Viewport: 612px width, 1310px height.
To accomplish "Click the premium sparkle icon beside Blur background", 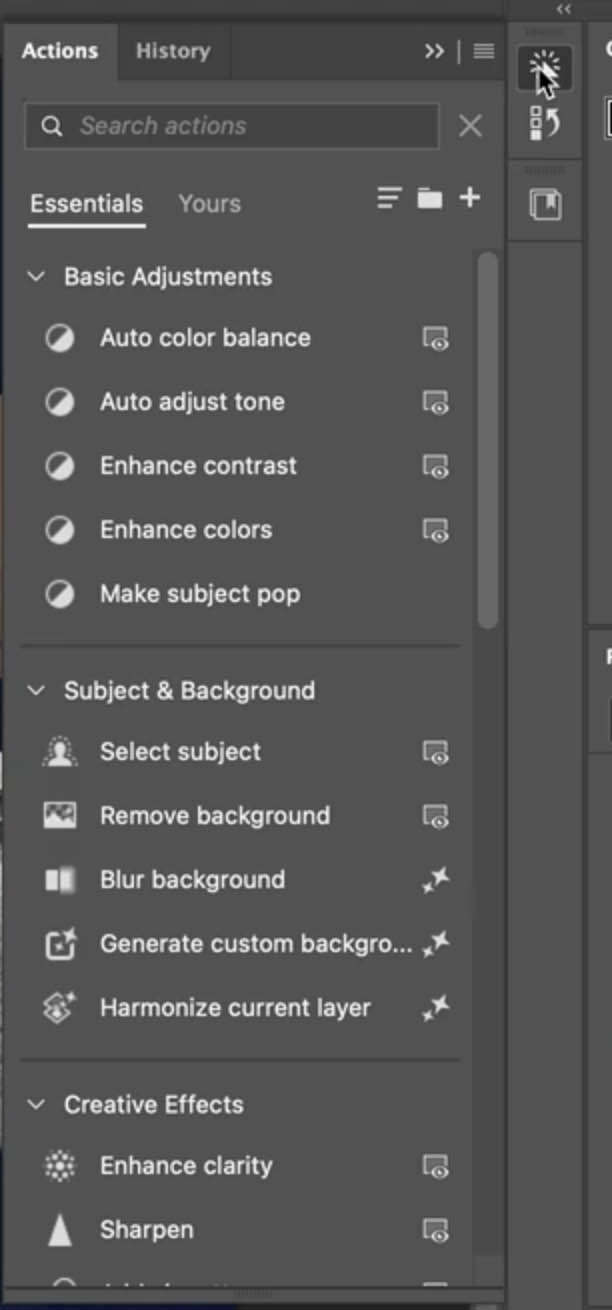I will pos(435,881).
